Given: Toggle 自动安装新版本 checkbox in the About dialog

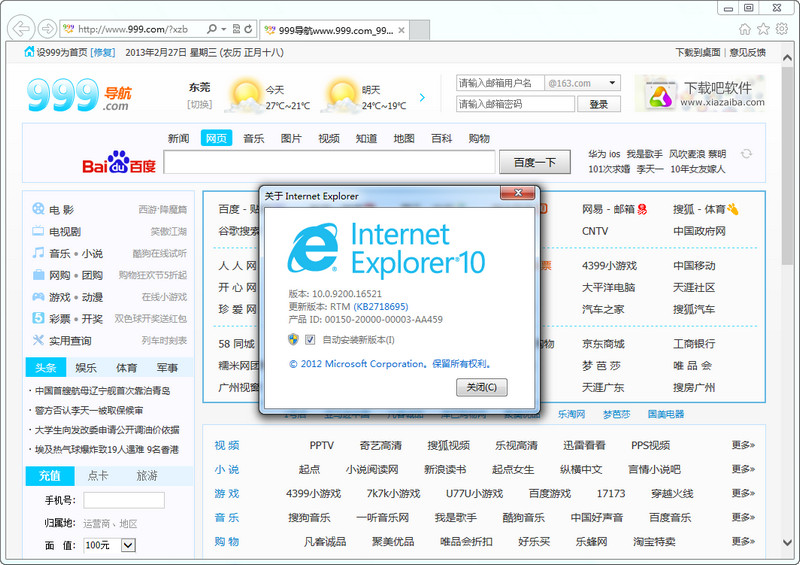Looking at the screenshot, I should (x=310, y=339).
